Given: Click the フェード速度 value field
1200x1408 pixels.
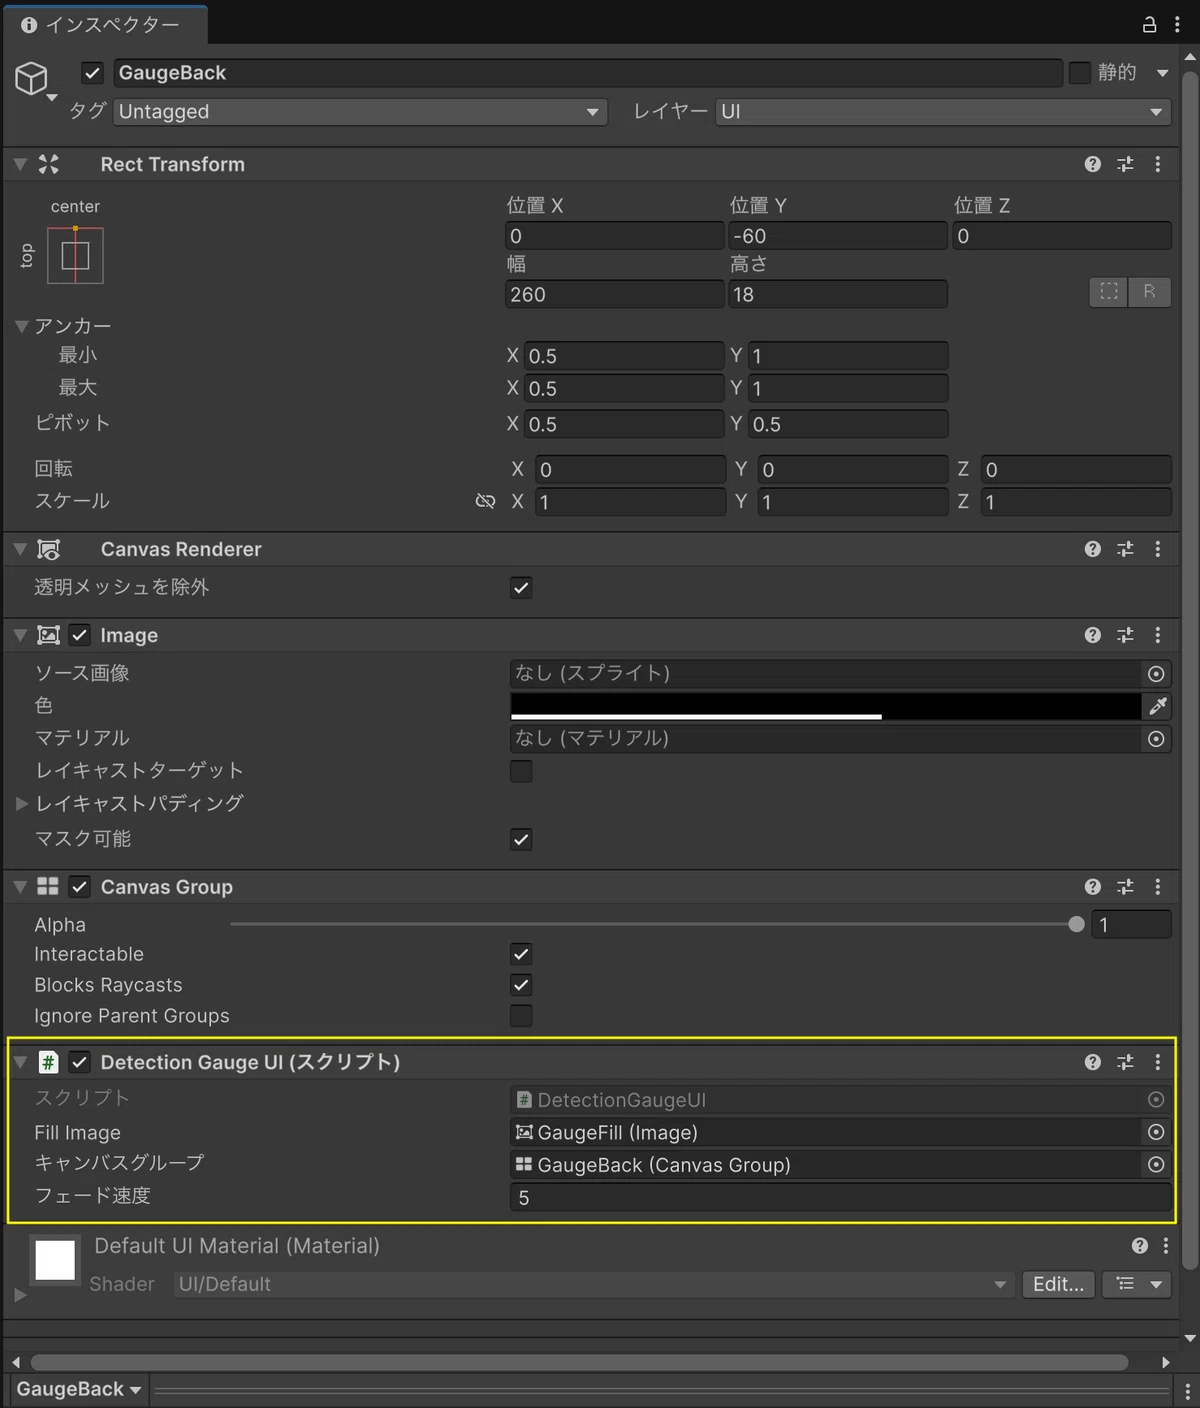Looking at the screenshot, I should [840, 1198].
